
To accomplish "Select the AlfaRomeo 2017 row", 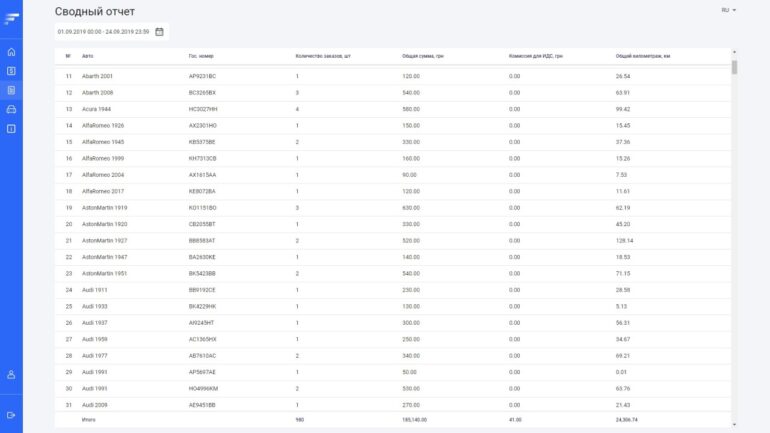I will [x=393, y=191].
